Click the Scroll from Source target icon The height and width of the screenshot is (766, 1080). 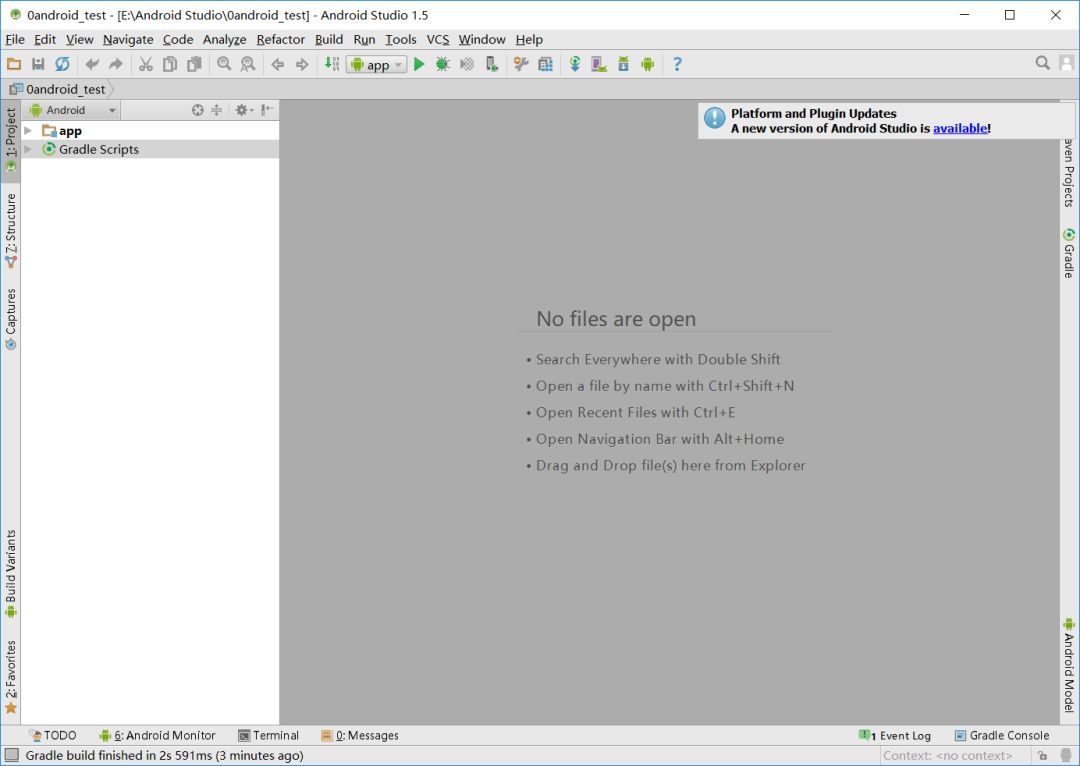tap(198, 110)
